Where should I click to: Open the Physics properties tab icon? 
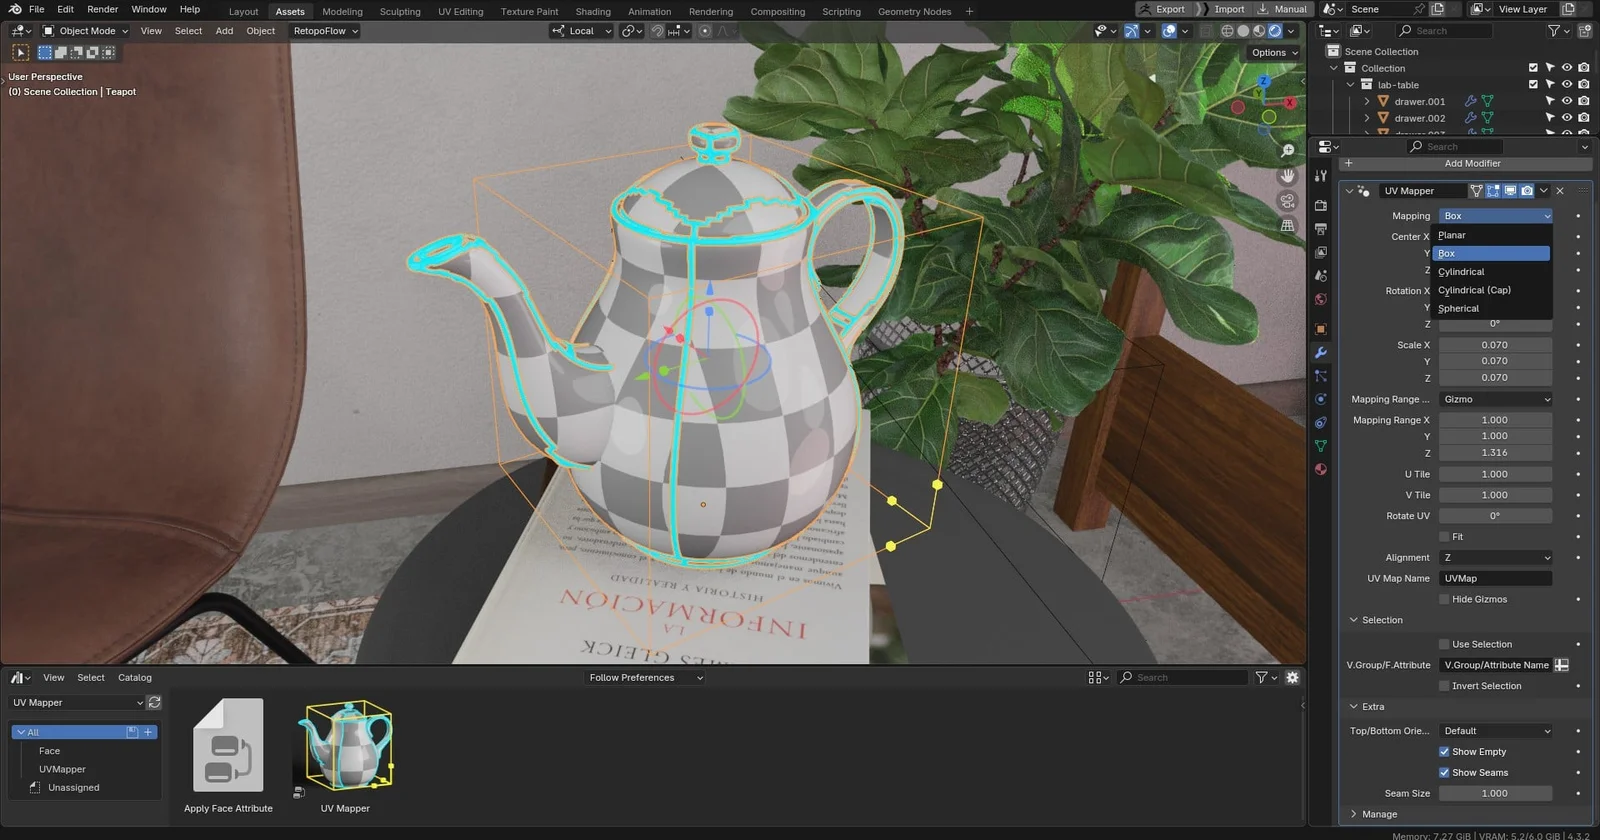[1321, 399]
